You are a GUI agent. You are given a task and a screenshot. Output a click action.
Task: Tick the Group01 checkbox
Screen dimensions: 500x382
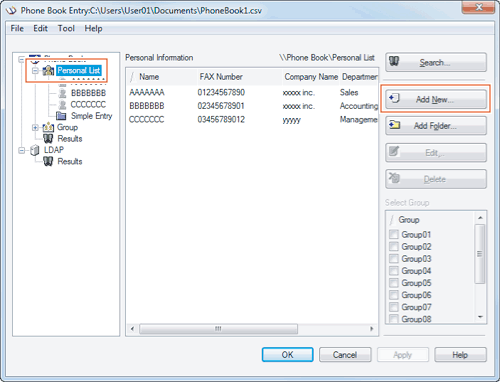(x=394, y=234)
